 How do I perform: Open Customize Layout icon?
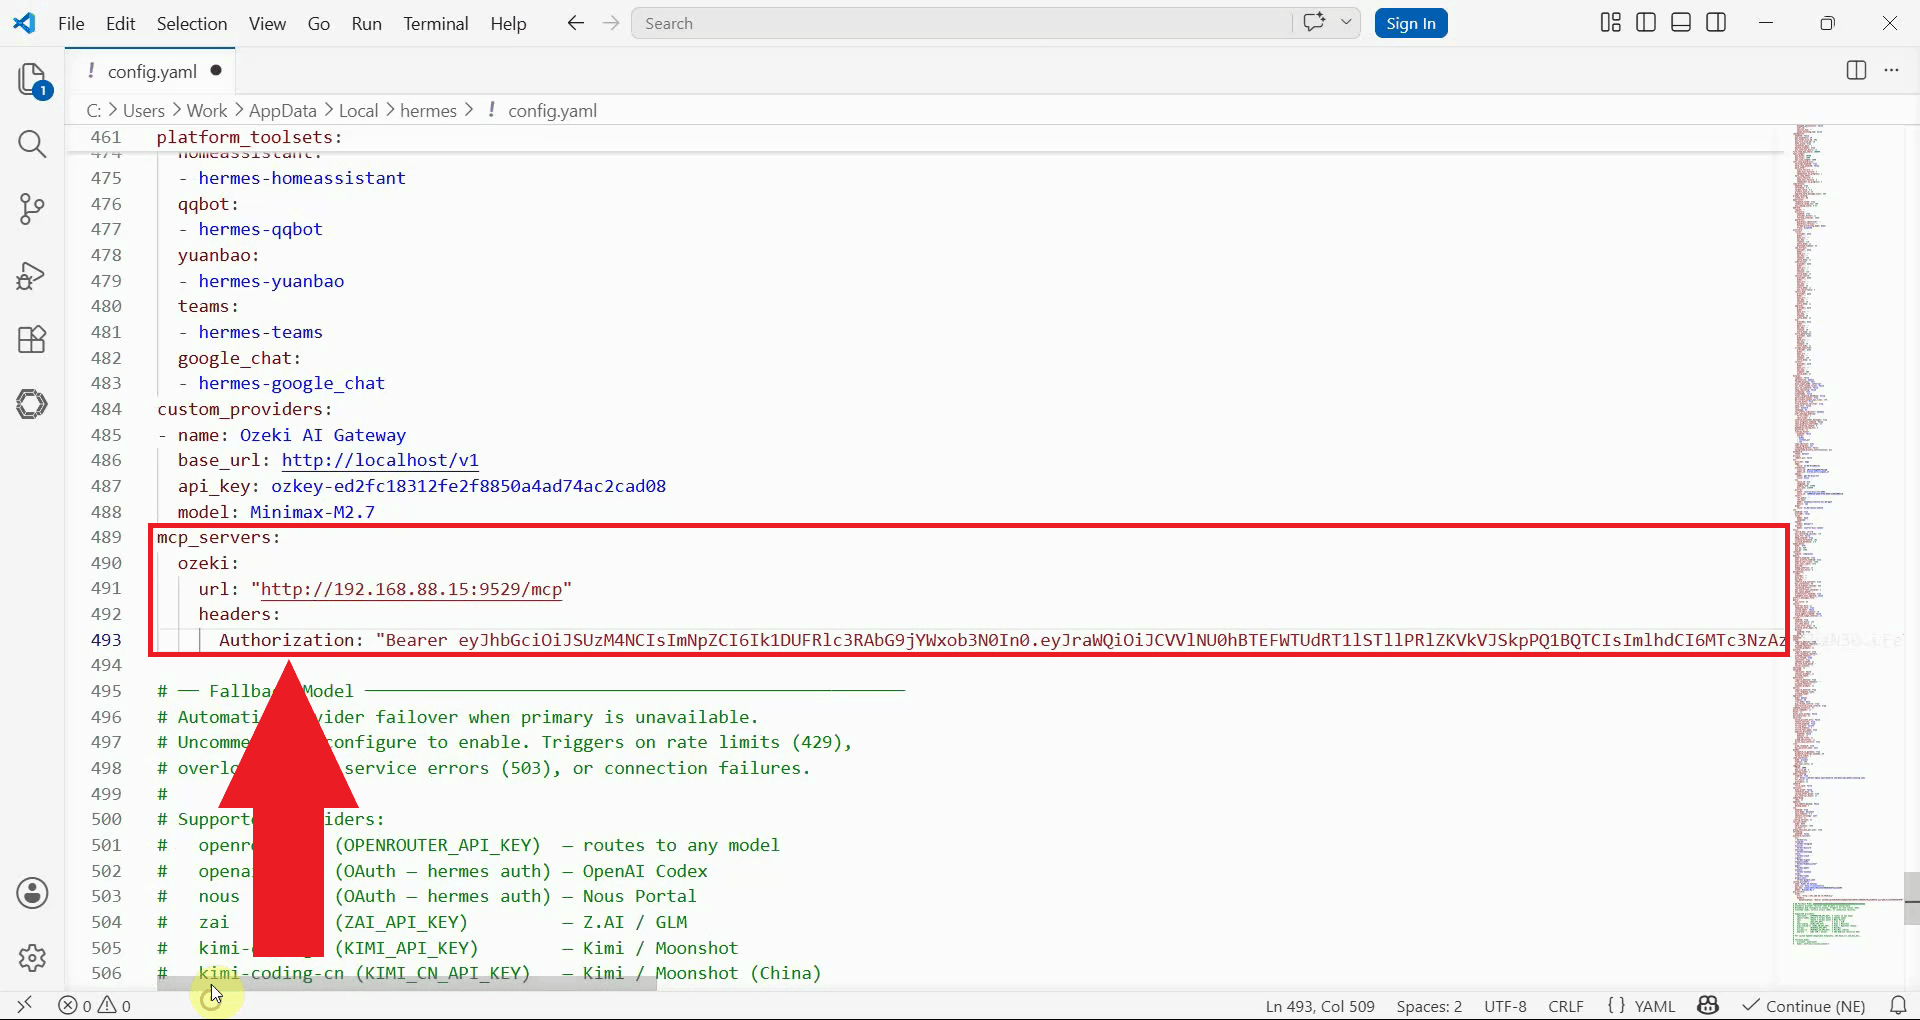click(x=1610, y=23)
